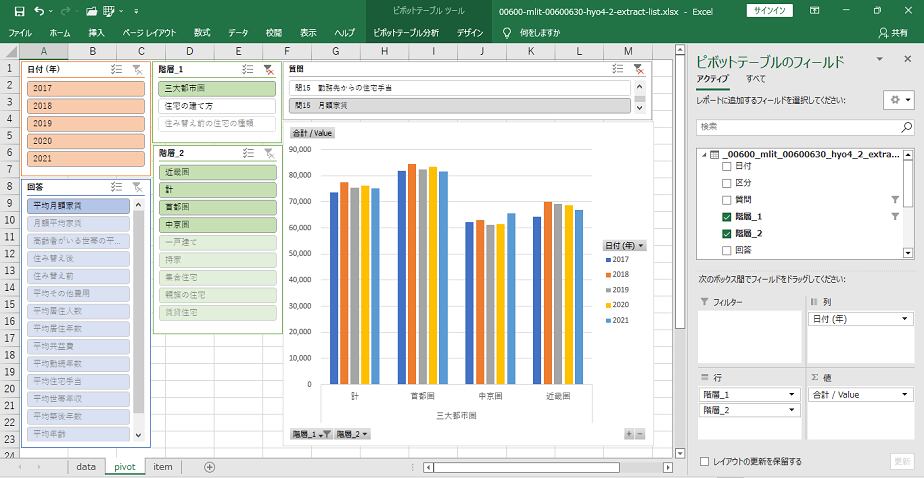Image resolution: width=924 pixels, height=478 pixels.
Task: Expand the entire field with the chart plus button
Action: [628, 434]
